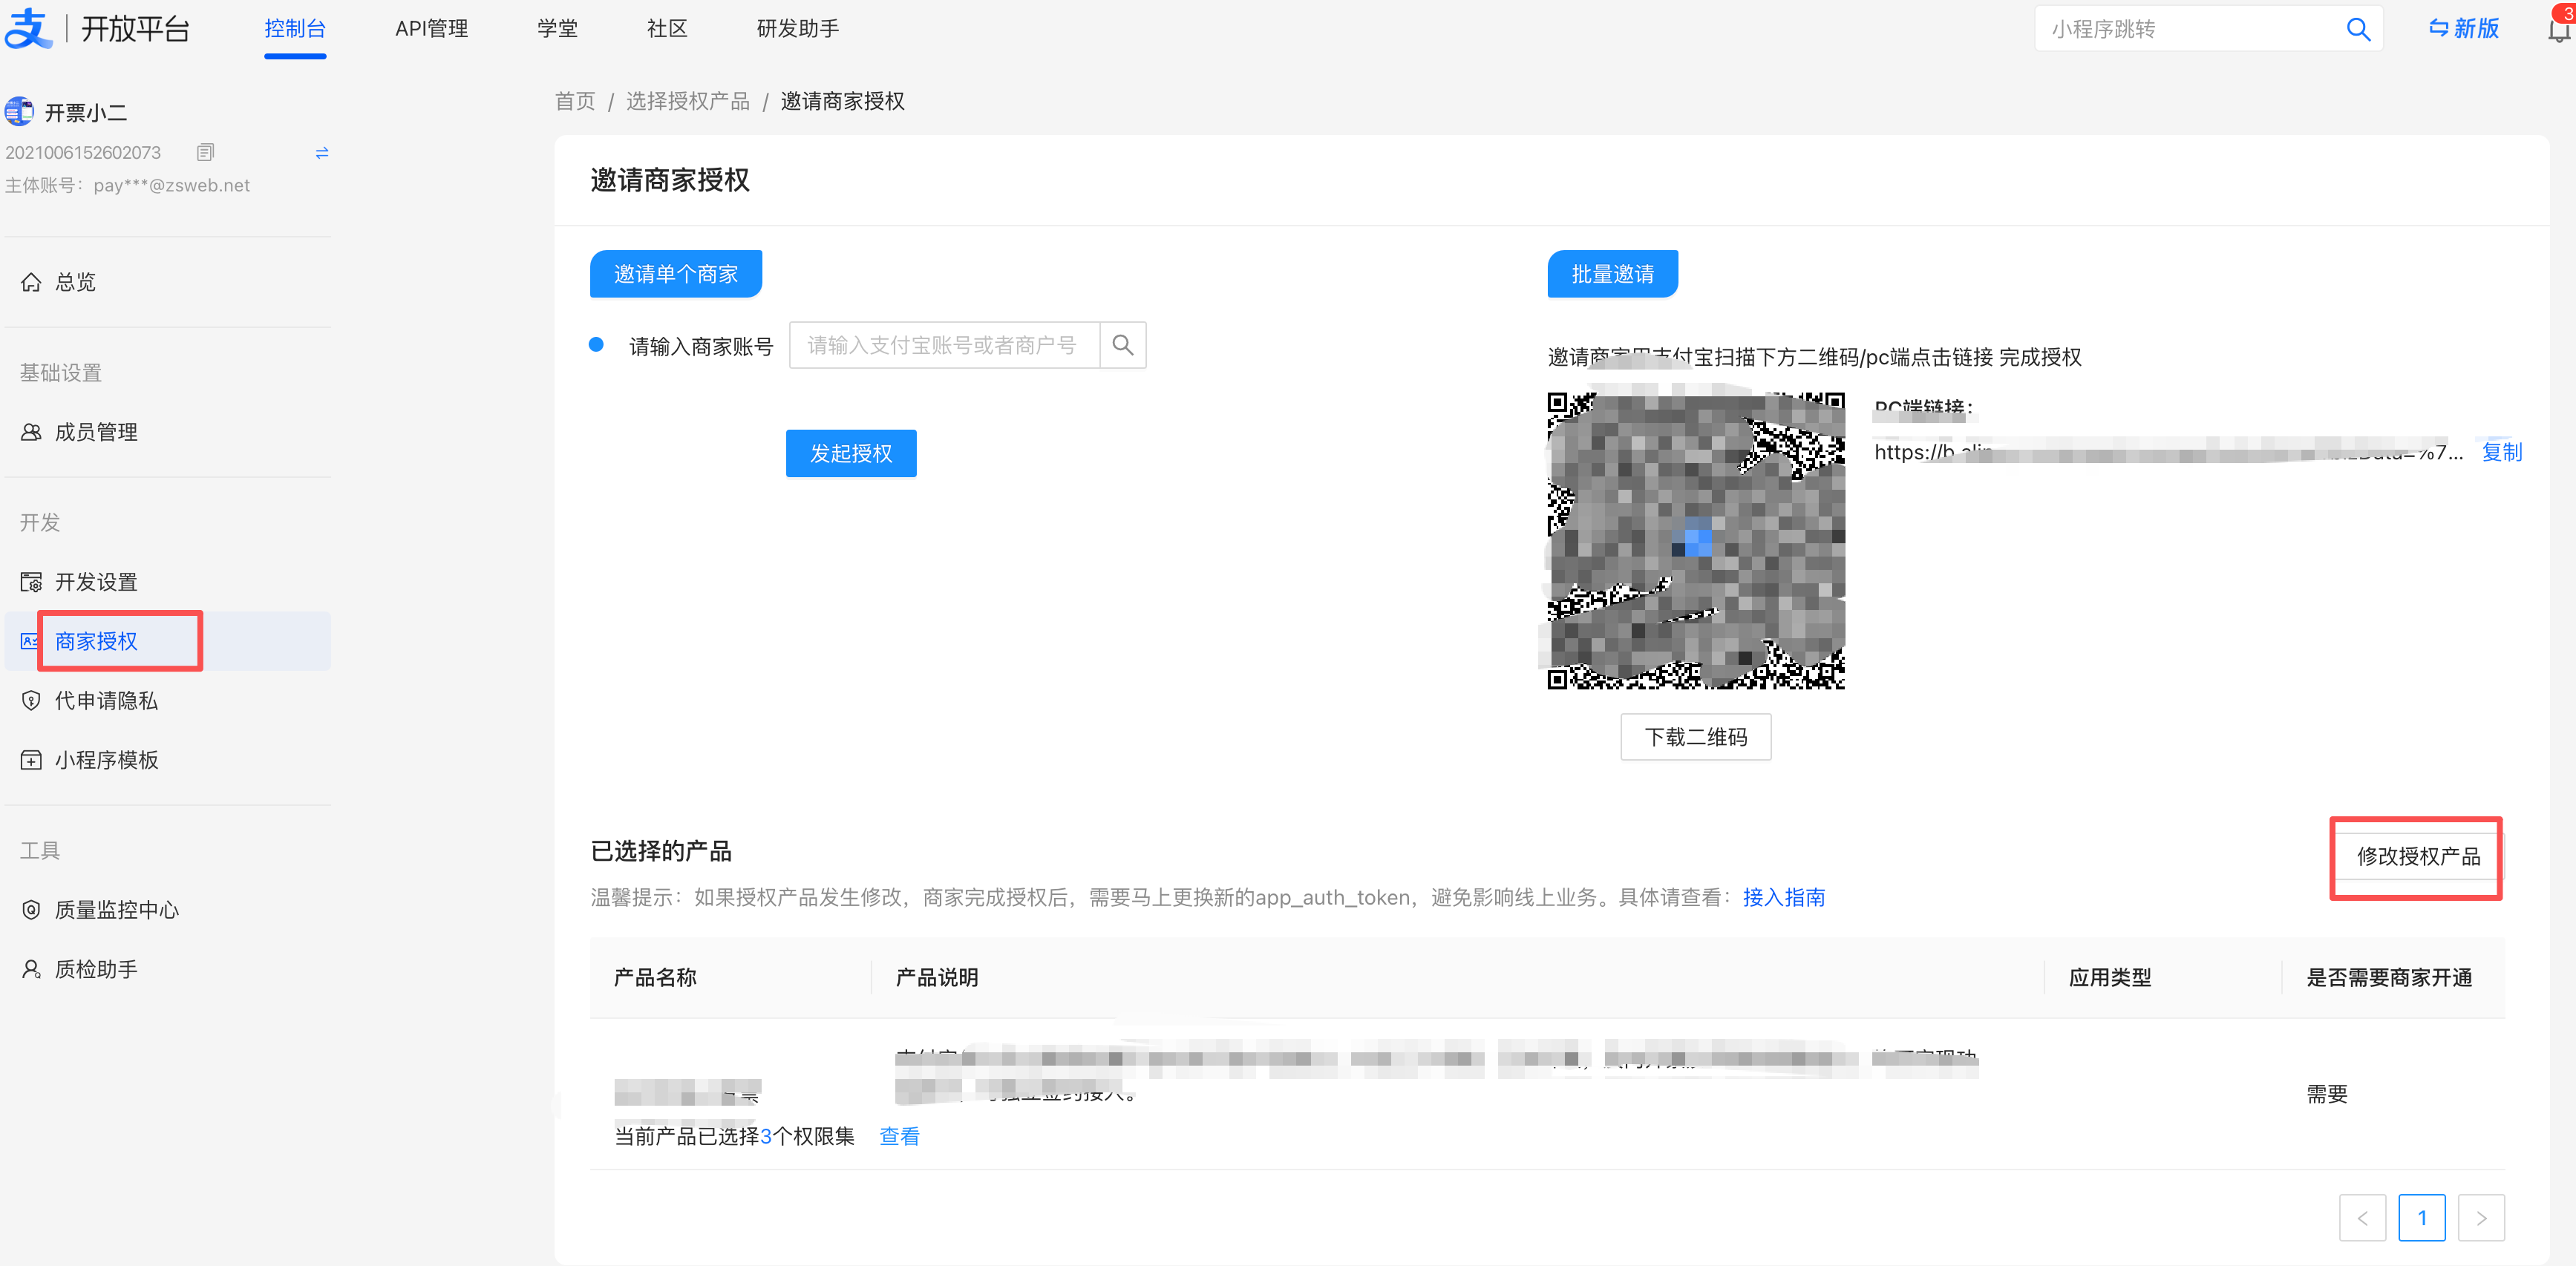Click the 已选择的产品 section title

661,851
